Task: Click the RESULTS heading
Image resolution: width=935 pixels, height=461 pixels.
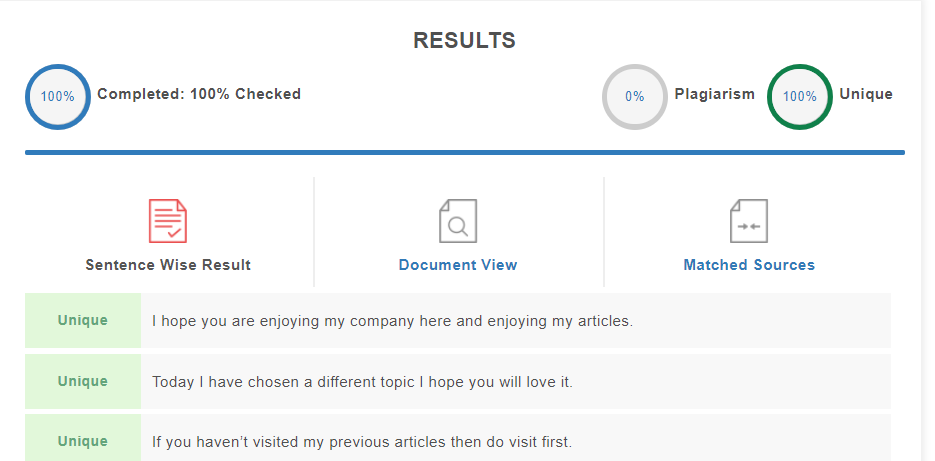Action: point(465,41)
